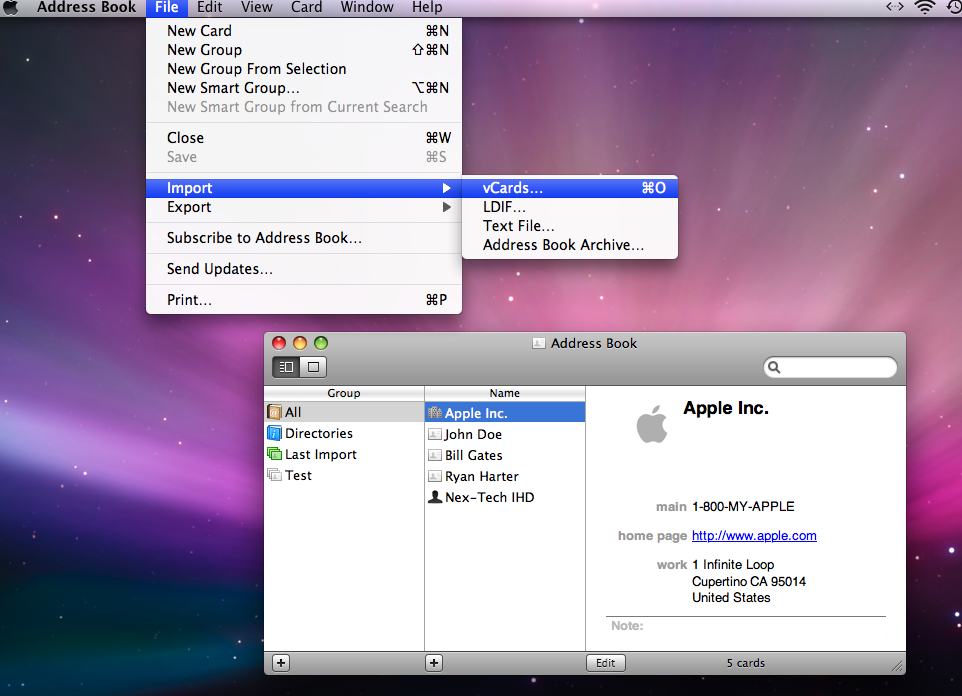Import Address Book Archive…
Image resolution: width=962 pixels, height=696 pixels.
(x=570, y=245)
